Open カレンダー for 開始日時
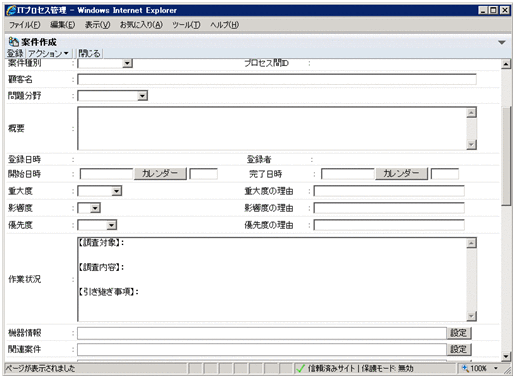Image resolution: width=517 pixels, height=380 pixels. pyautogui.click(x=160, y=174)
